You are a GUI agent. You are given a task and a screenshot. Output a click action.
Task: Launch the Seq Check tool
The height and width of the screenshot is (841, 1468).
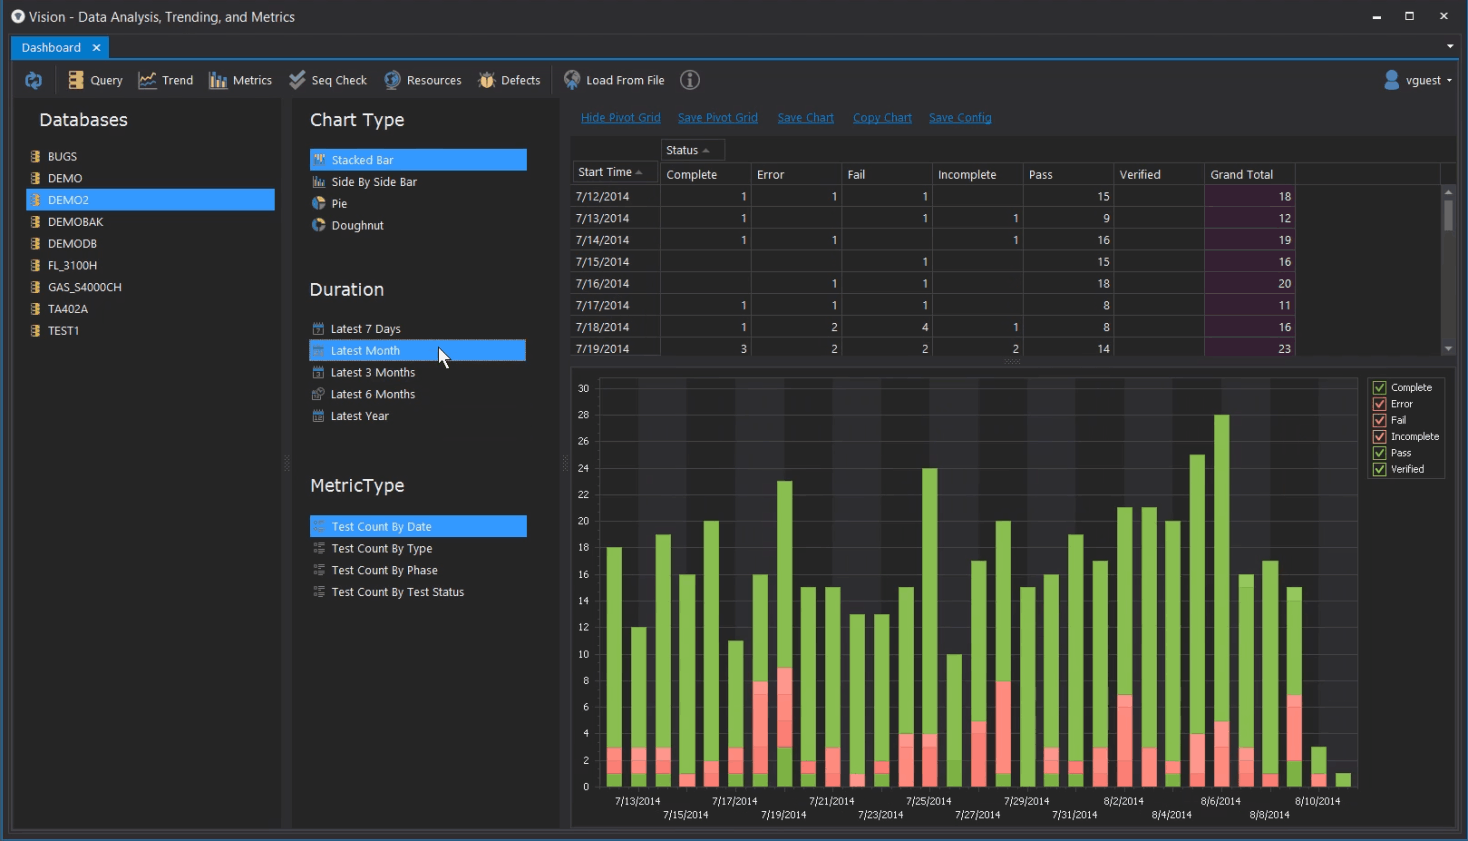pyautogui.click(x=327, y=80)
